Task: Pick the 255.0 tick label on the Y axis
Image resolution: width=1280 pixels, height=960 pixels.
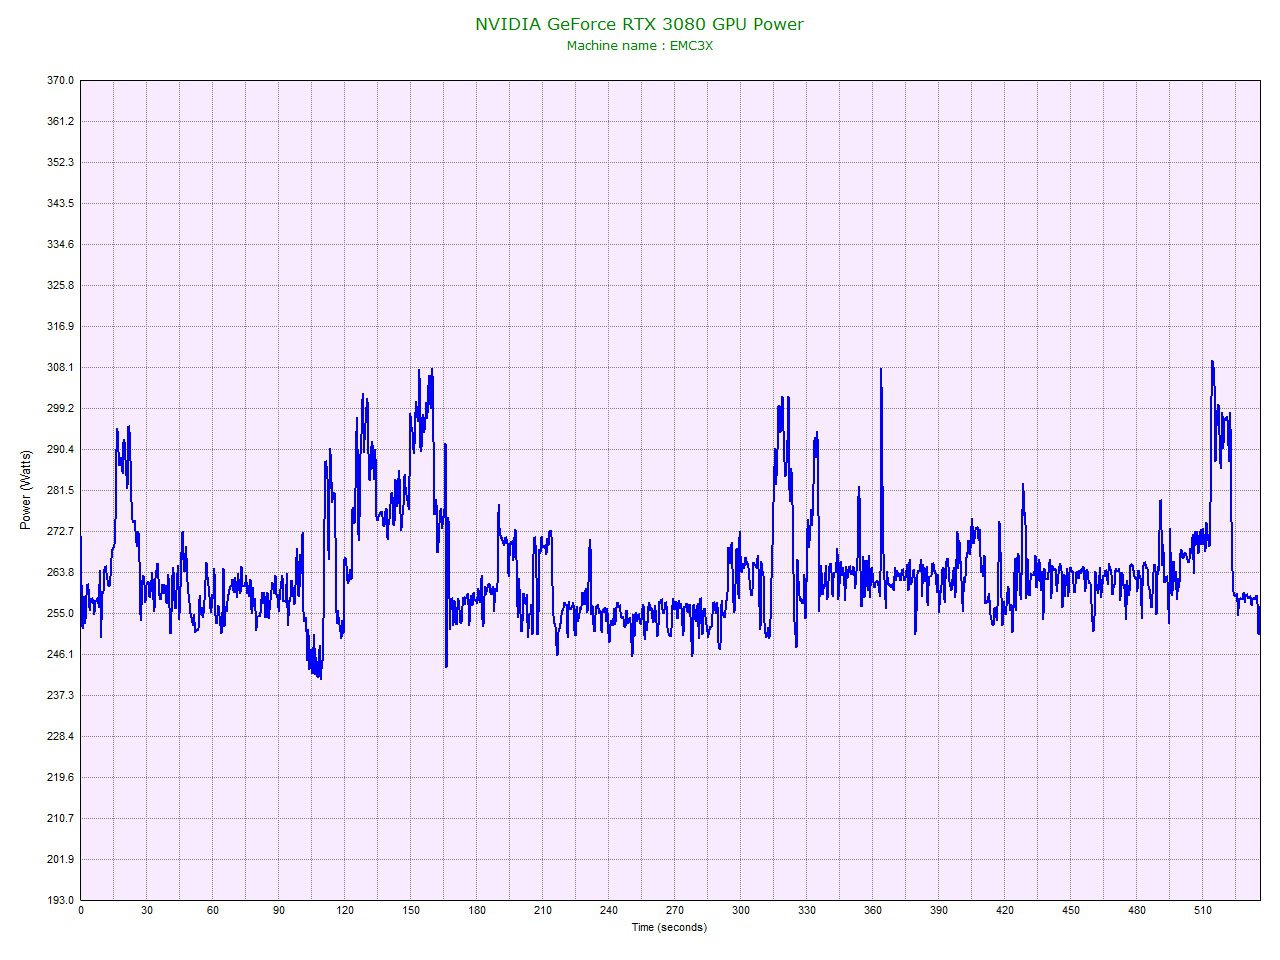Action: point(61,613)
